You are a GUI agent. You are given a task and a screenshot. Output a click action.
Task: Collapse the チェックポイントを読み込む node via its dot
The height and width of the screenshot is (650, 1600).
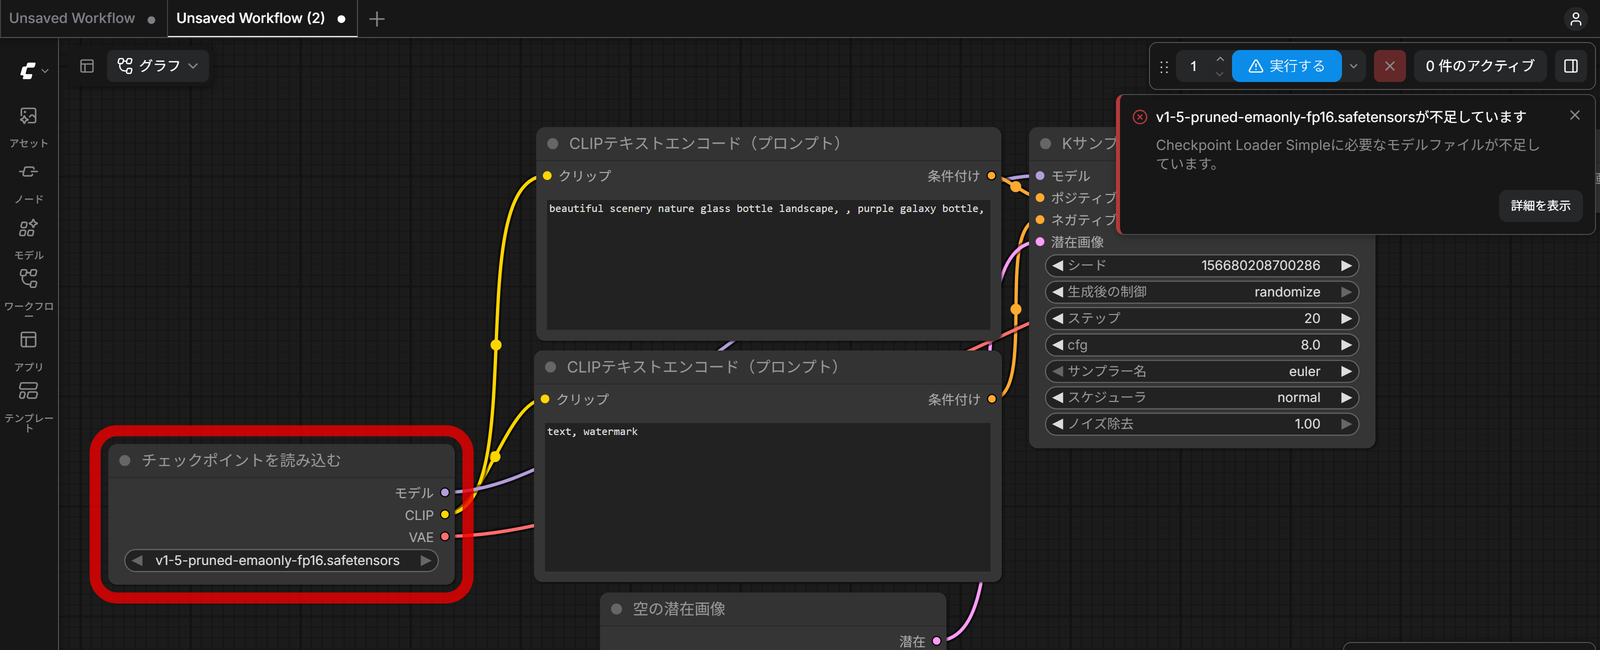click(125, 461)
